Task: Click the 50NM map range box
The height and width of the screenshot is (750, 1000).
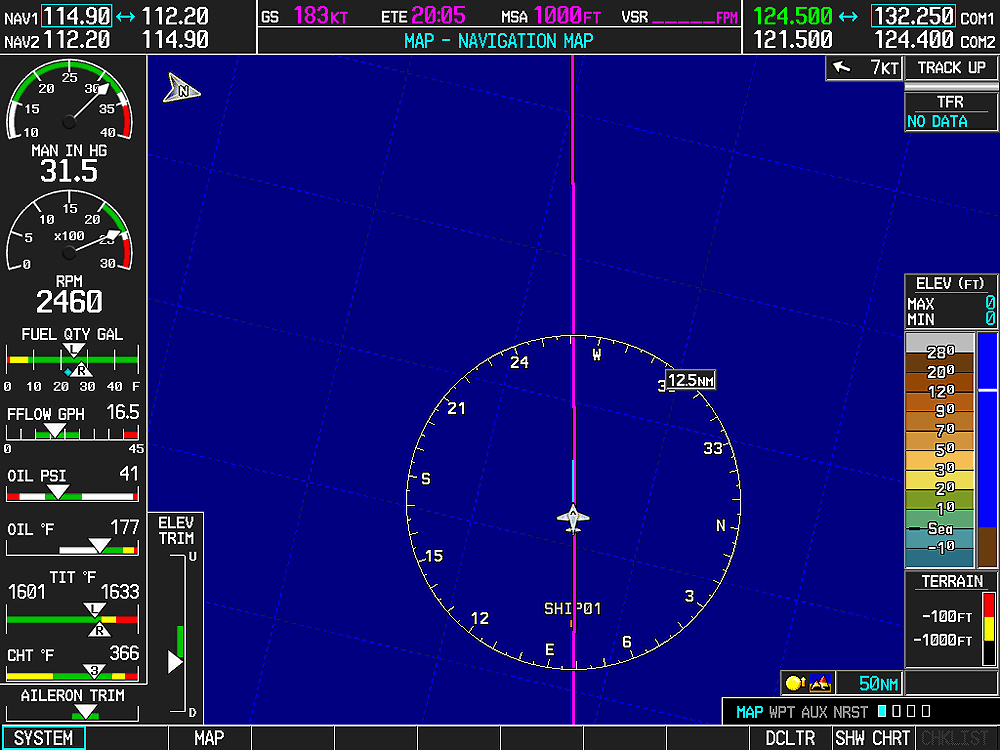Action: point(869,684)
